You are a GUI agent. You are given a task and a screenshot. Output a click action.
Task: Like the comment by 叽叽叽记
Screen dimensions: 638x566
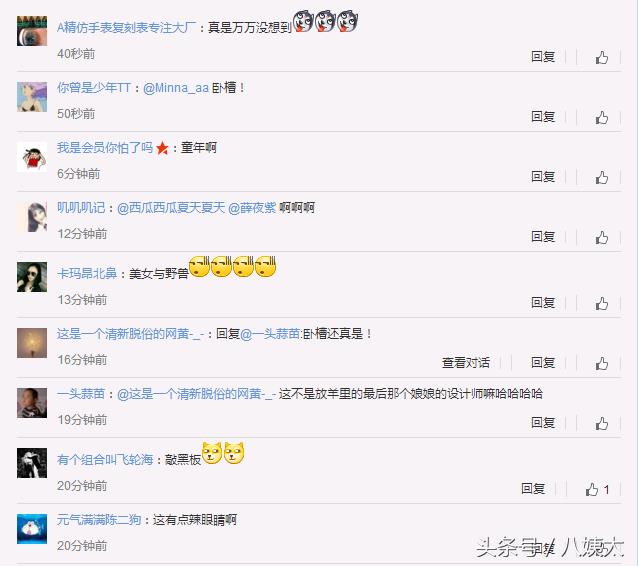[602, 237]
